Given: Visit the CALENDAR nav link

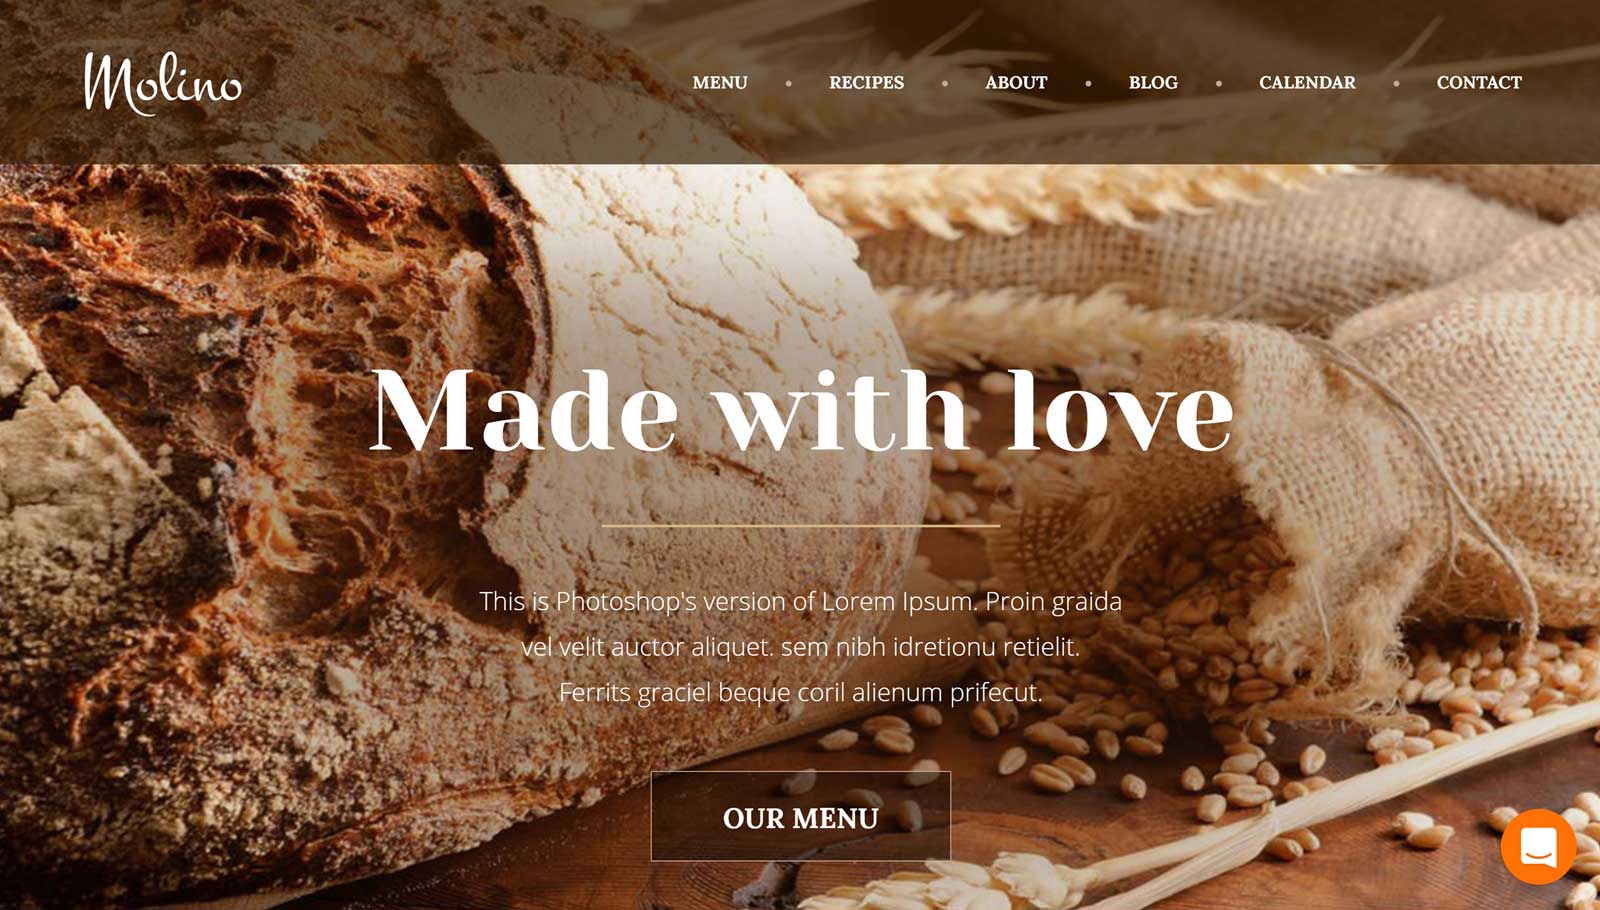Looking at the screenshot, I should pyautogui.click(x=1307, y=83).
